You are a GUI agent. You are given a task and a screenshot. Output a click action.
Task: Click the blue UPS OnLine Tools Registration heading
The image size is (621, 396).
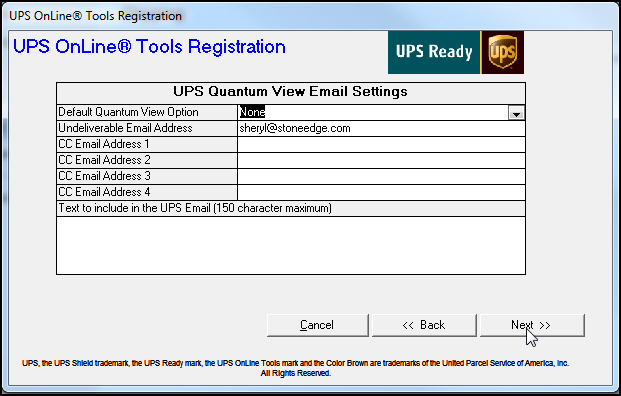click(x=149, y=47)
